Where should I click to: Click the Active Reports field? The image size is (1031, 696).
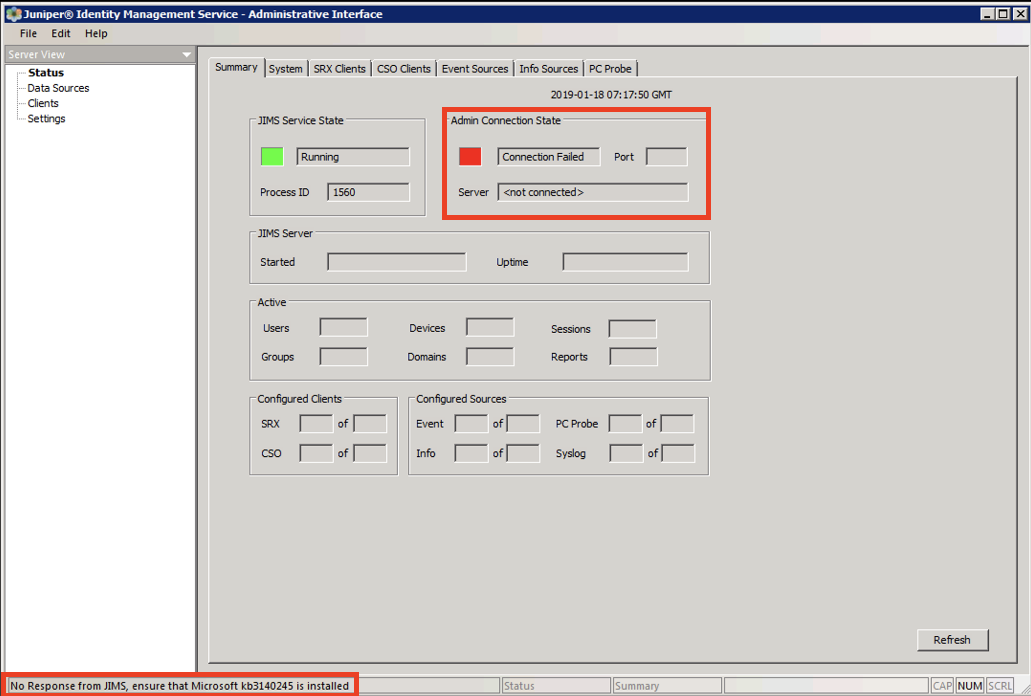point(633,357)
